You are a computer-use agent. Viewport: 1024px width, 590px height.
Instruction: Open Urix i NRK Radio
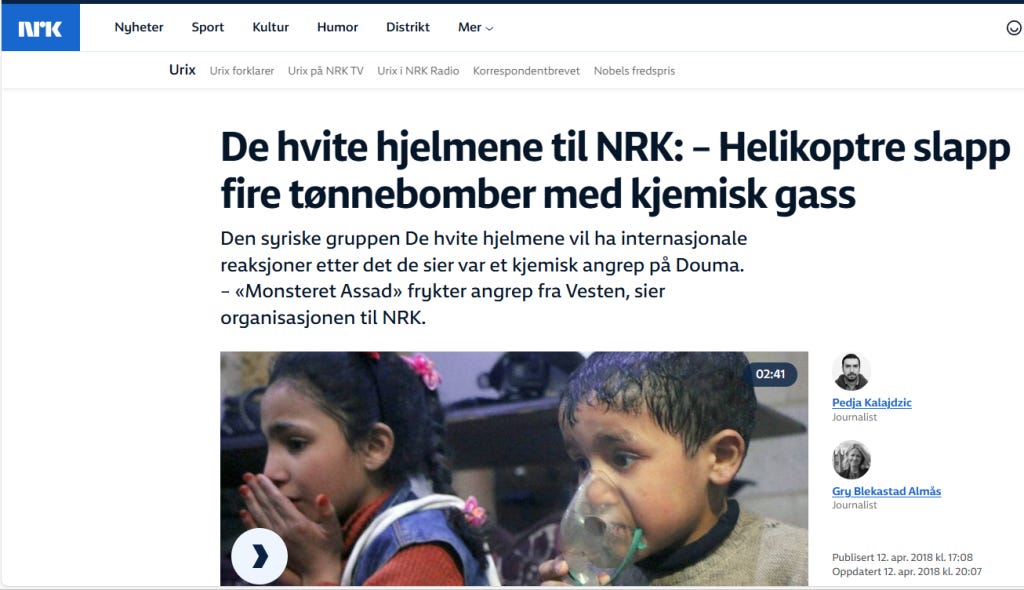(x=418, y=71)
